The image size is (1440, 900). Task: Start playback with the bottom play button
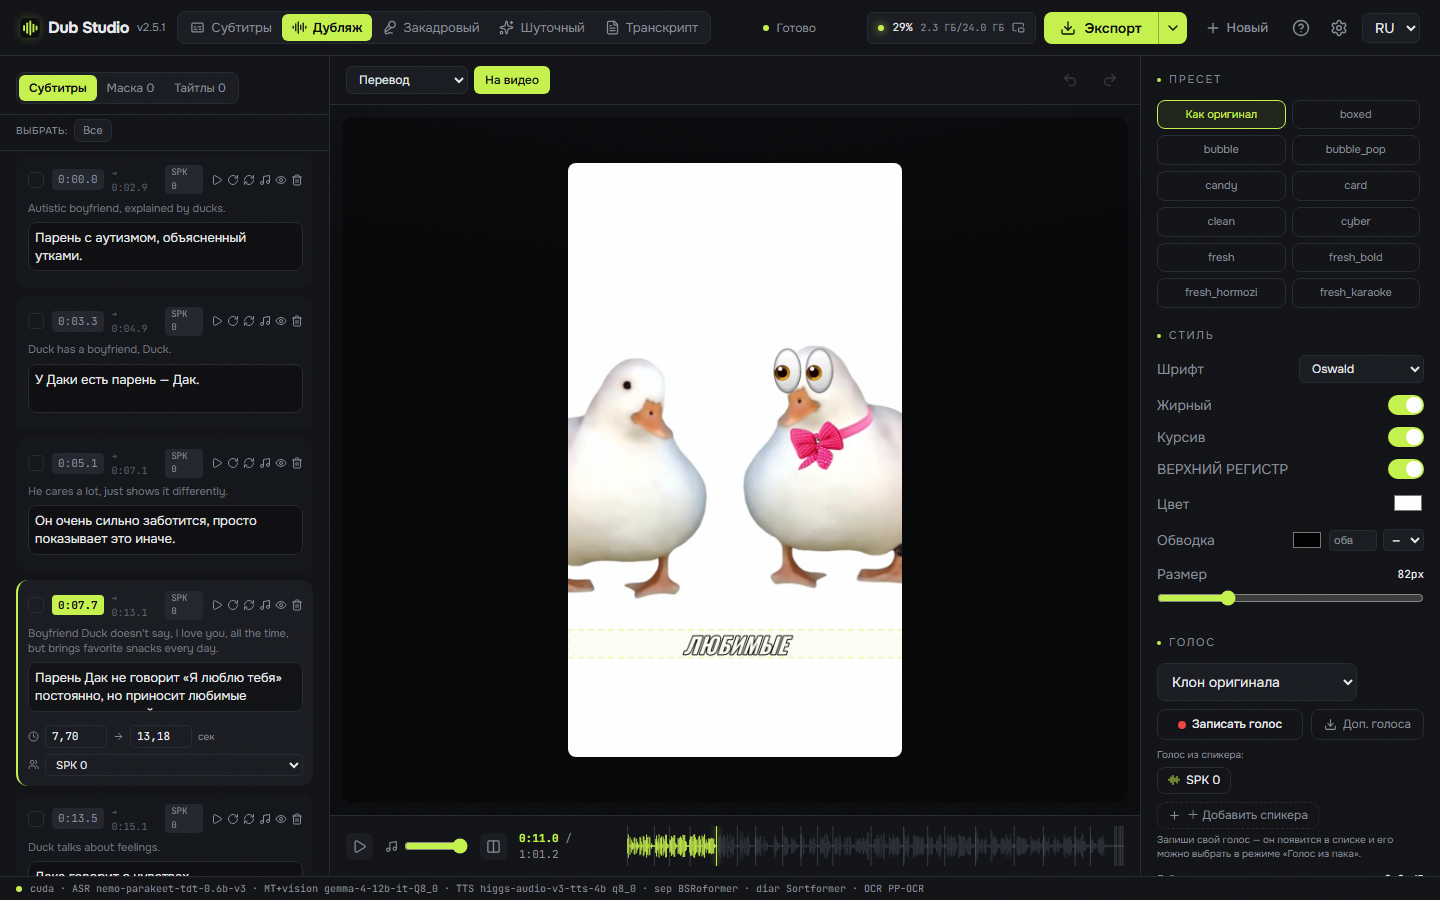(360, 846)
